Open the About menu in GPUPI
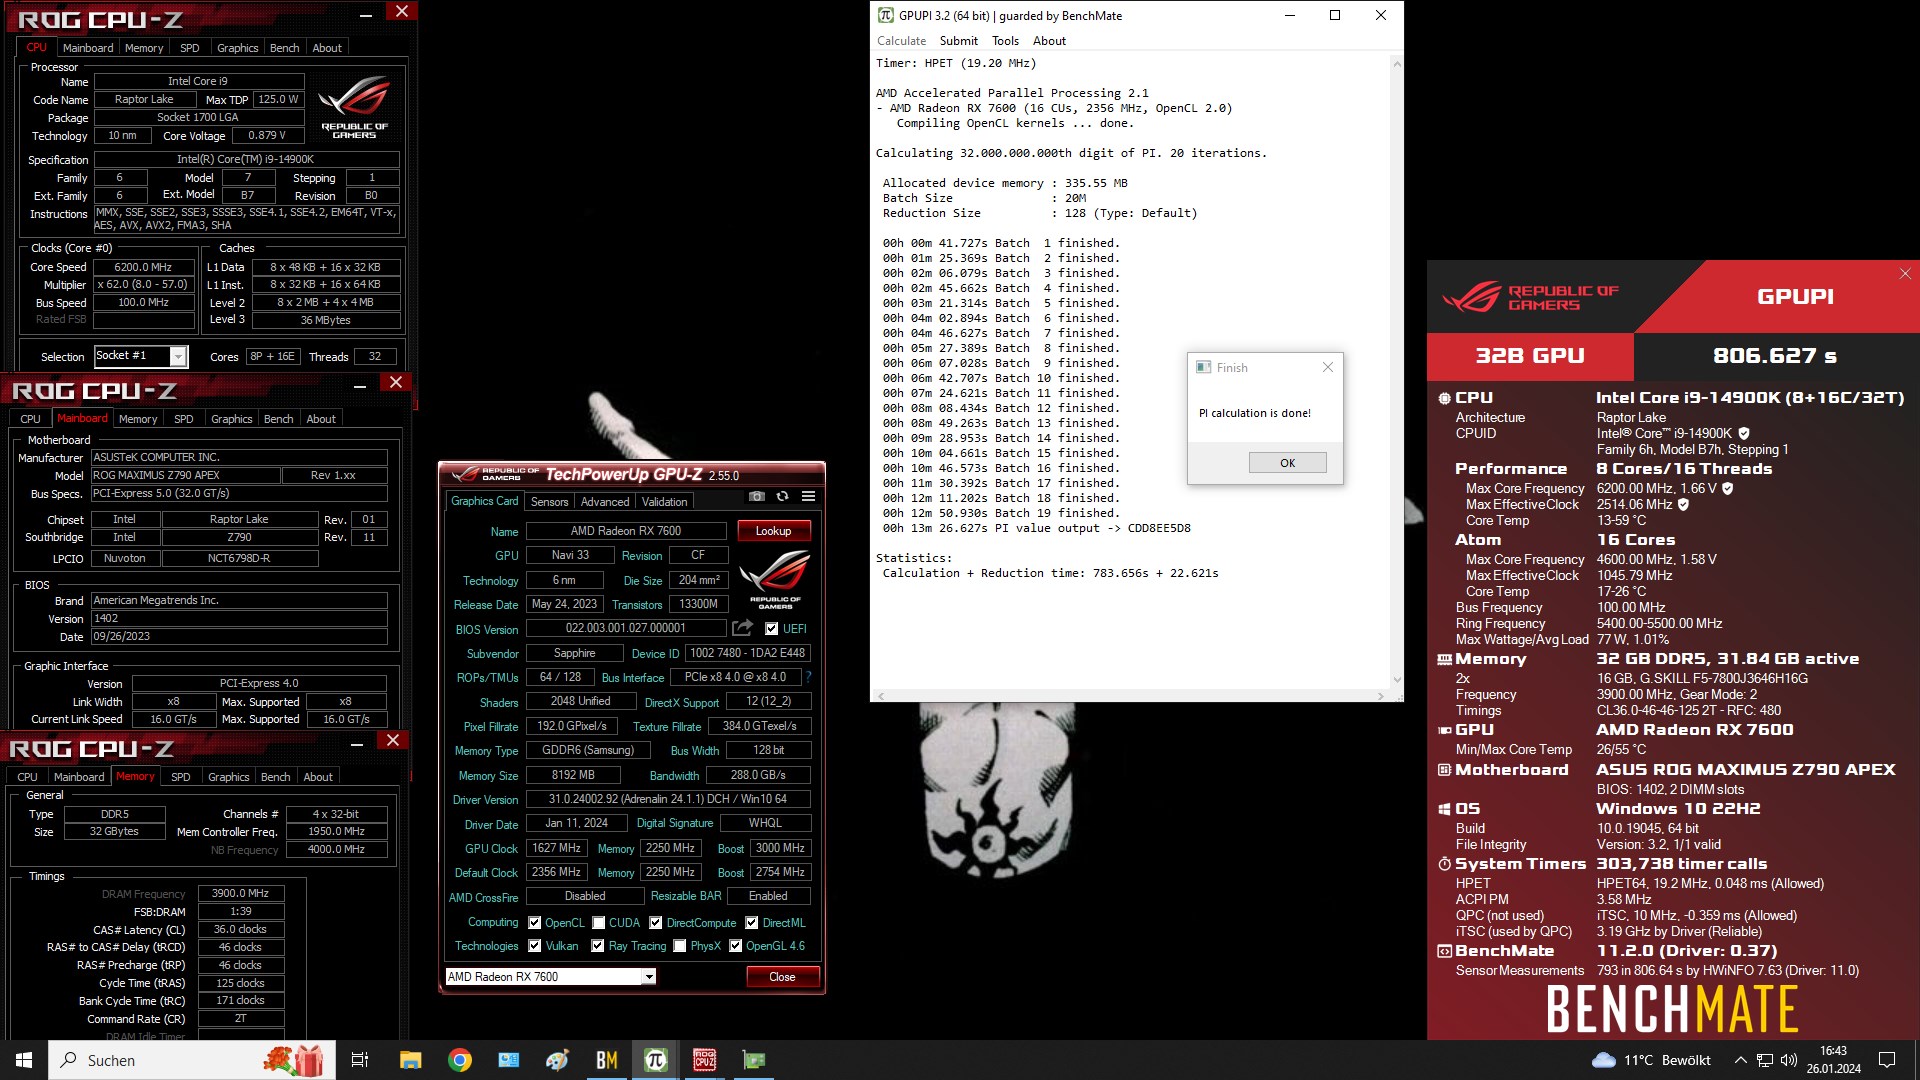The height and width of the screenshot is (1080, 1920). pos(1049,41)
